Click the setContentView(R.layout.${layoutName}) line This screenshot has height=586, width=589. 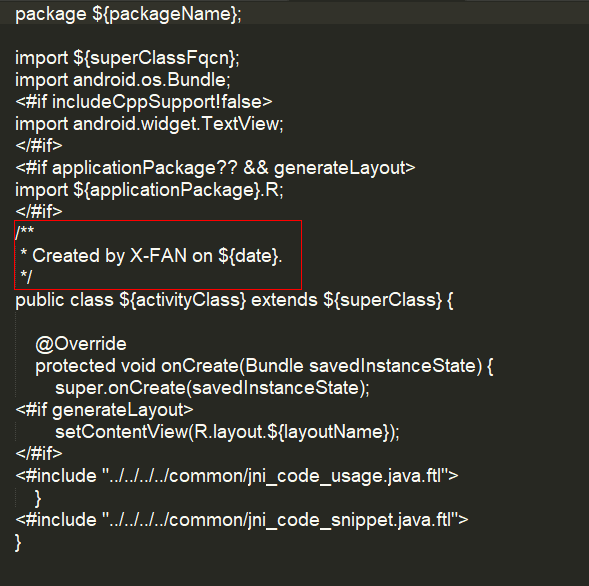[x=228, y=432]
